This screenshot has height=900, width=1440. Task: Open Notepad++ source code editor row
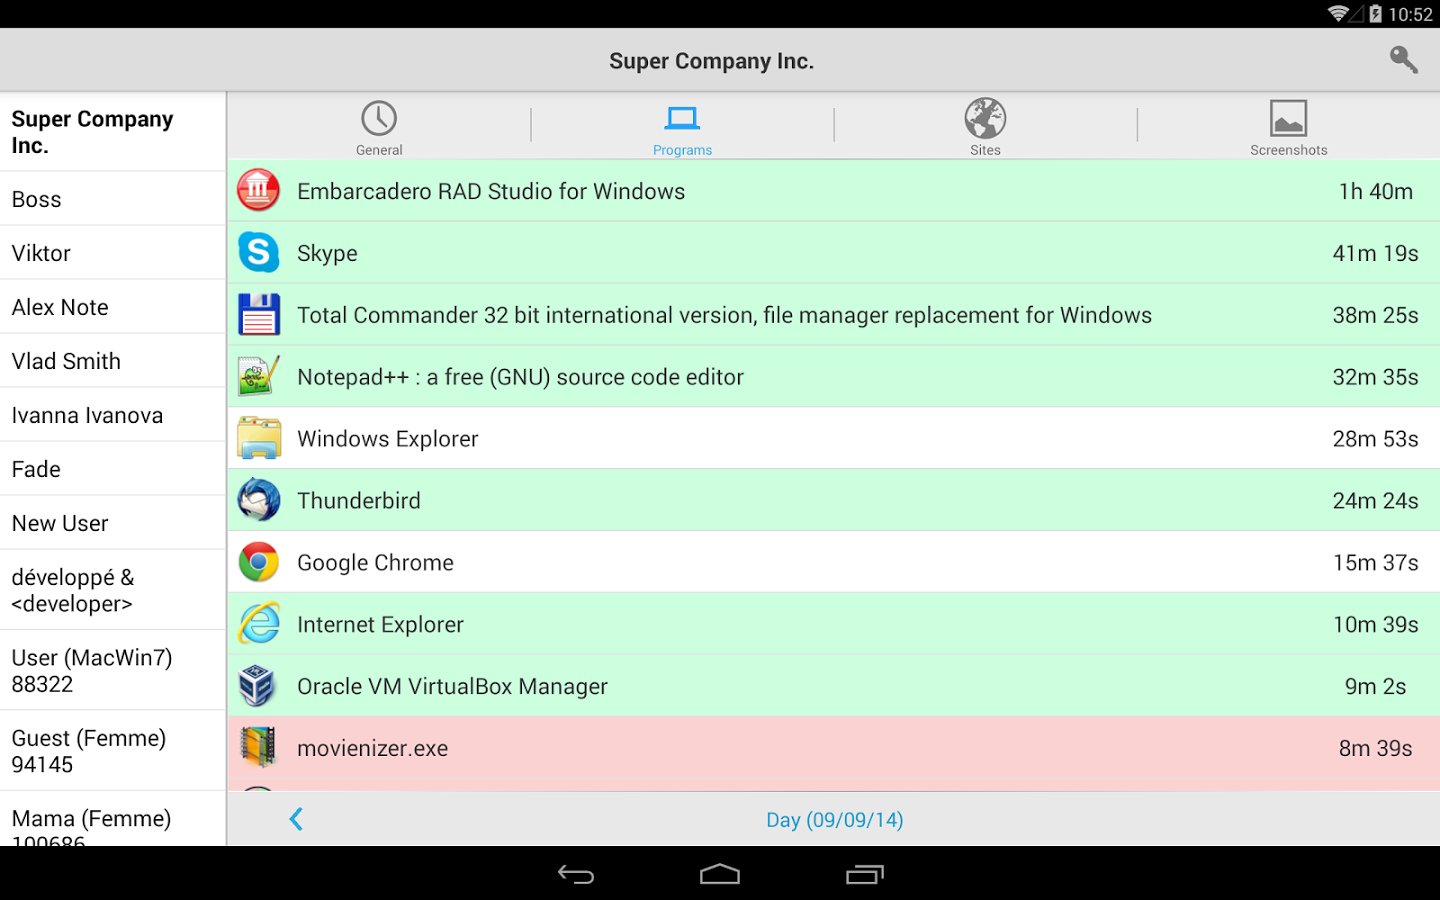(x=834, y=377)
